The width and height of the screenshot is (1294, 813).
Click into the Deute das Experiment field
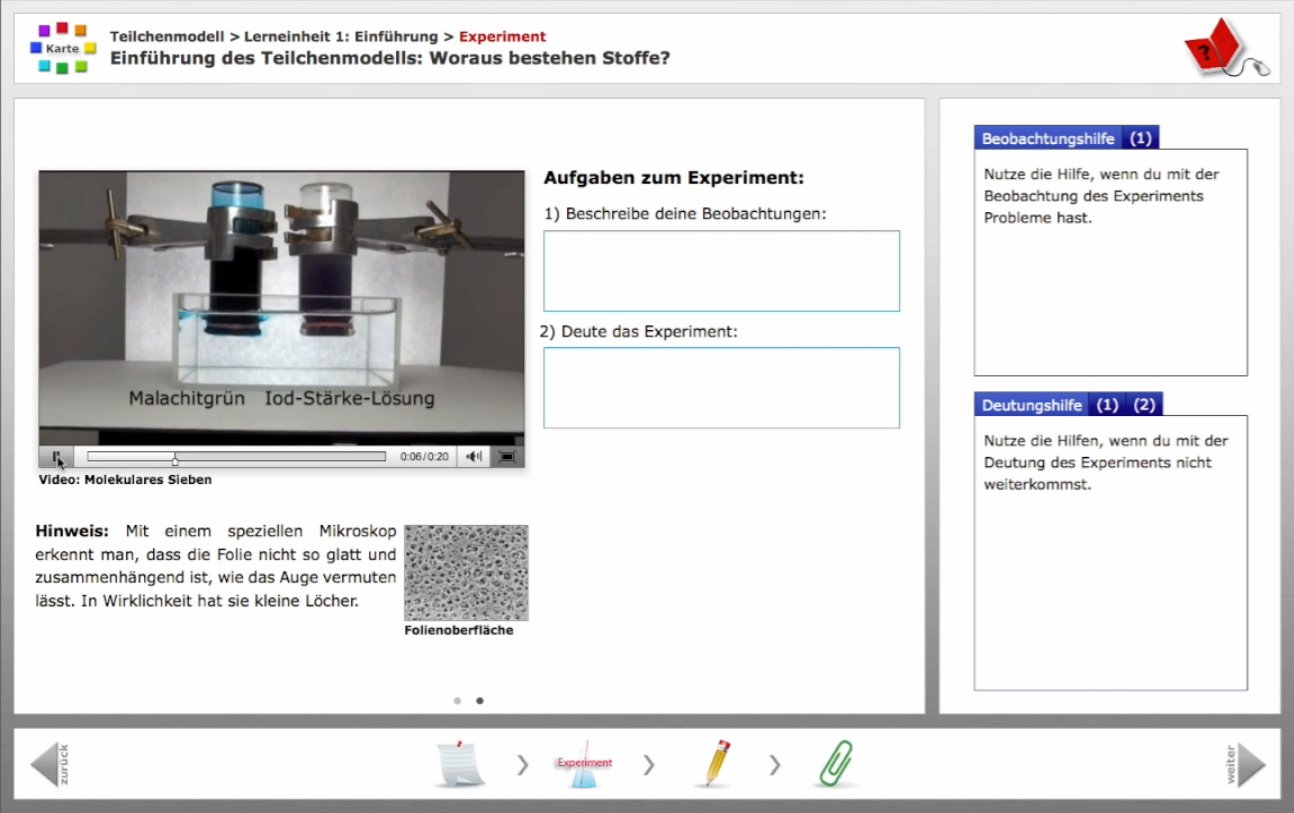(x=721, y=388)
